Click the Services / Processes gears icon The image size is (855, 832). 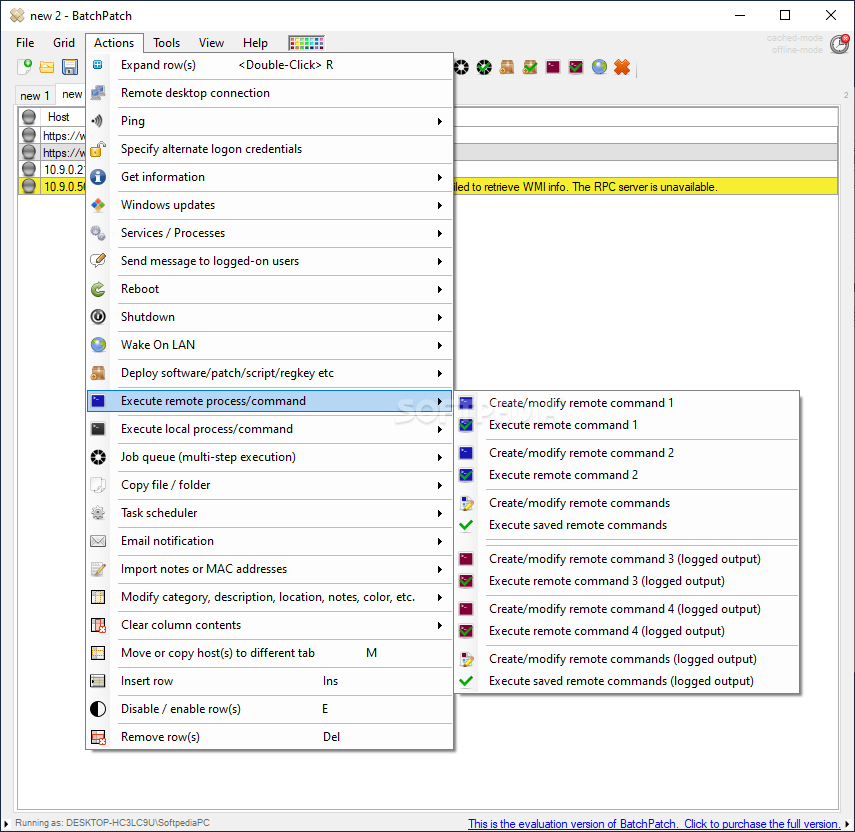click(x=98, y=233)
